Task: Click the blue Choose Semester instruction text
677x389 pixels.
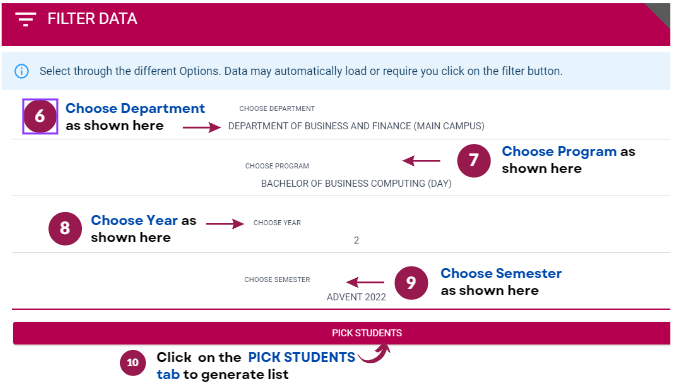Action: (x=501, y=273)
